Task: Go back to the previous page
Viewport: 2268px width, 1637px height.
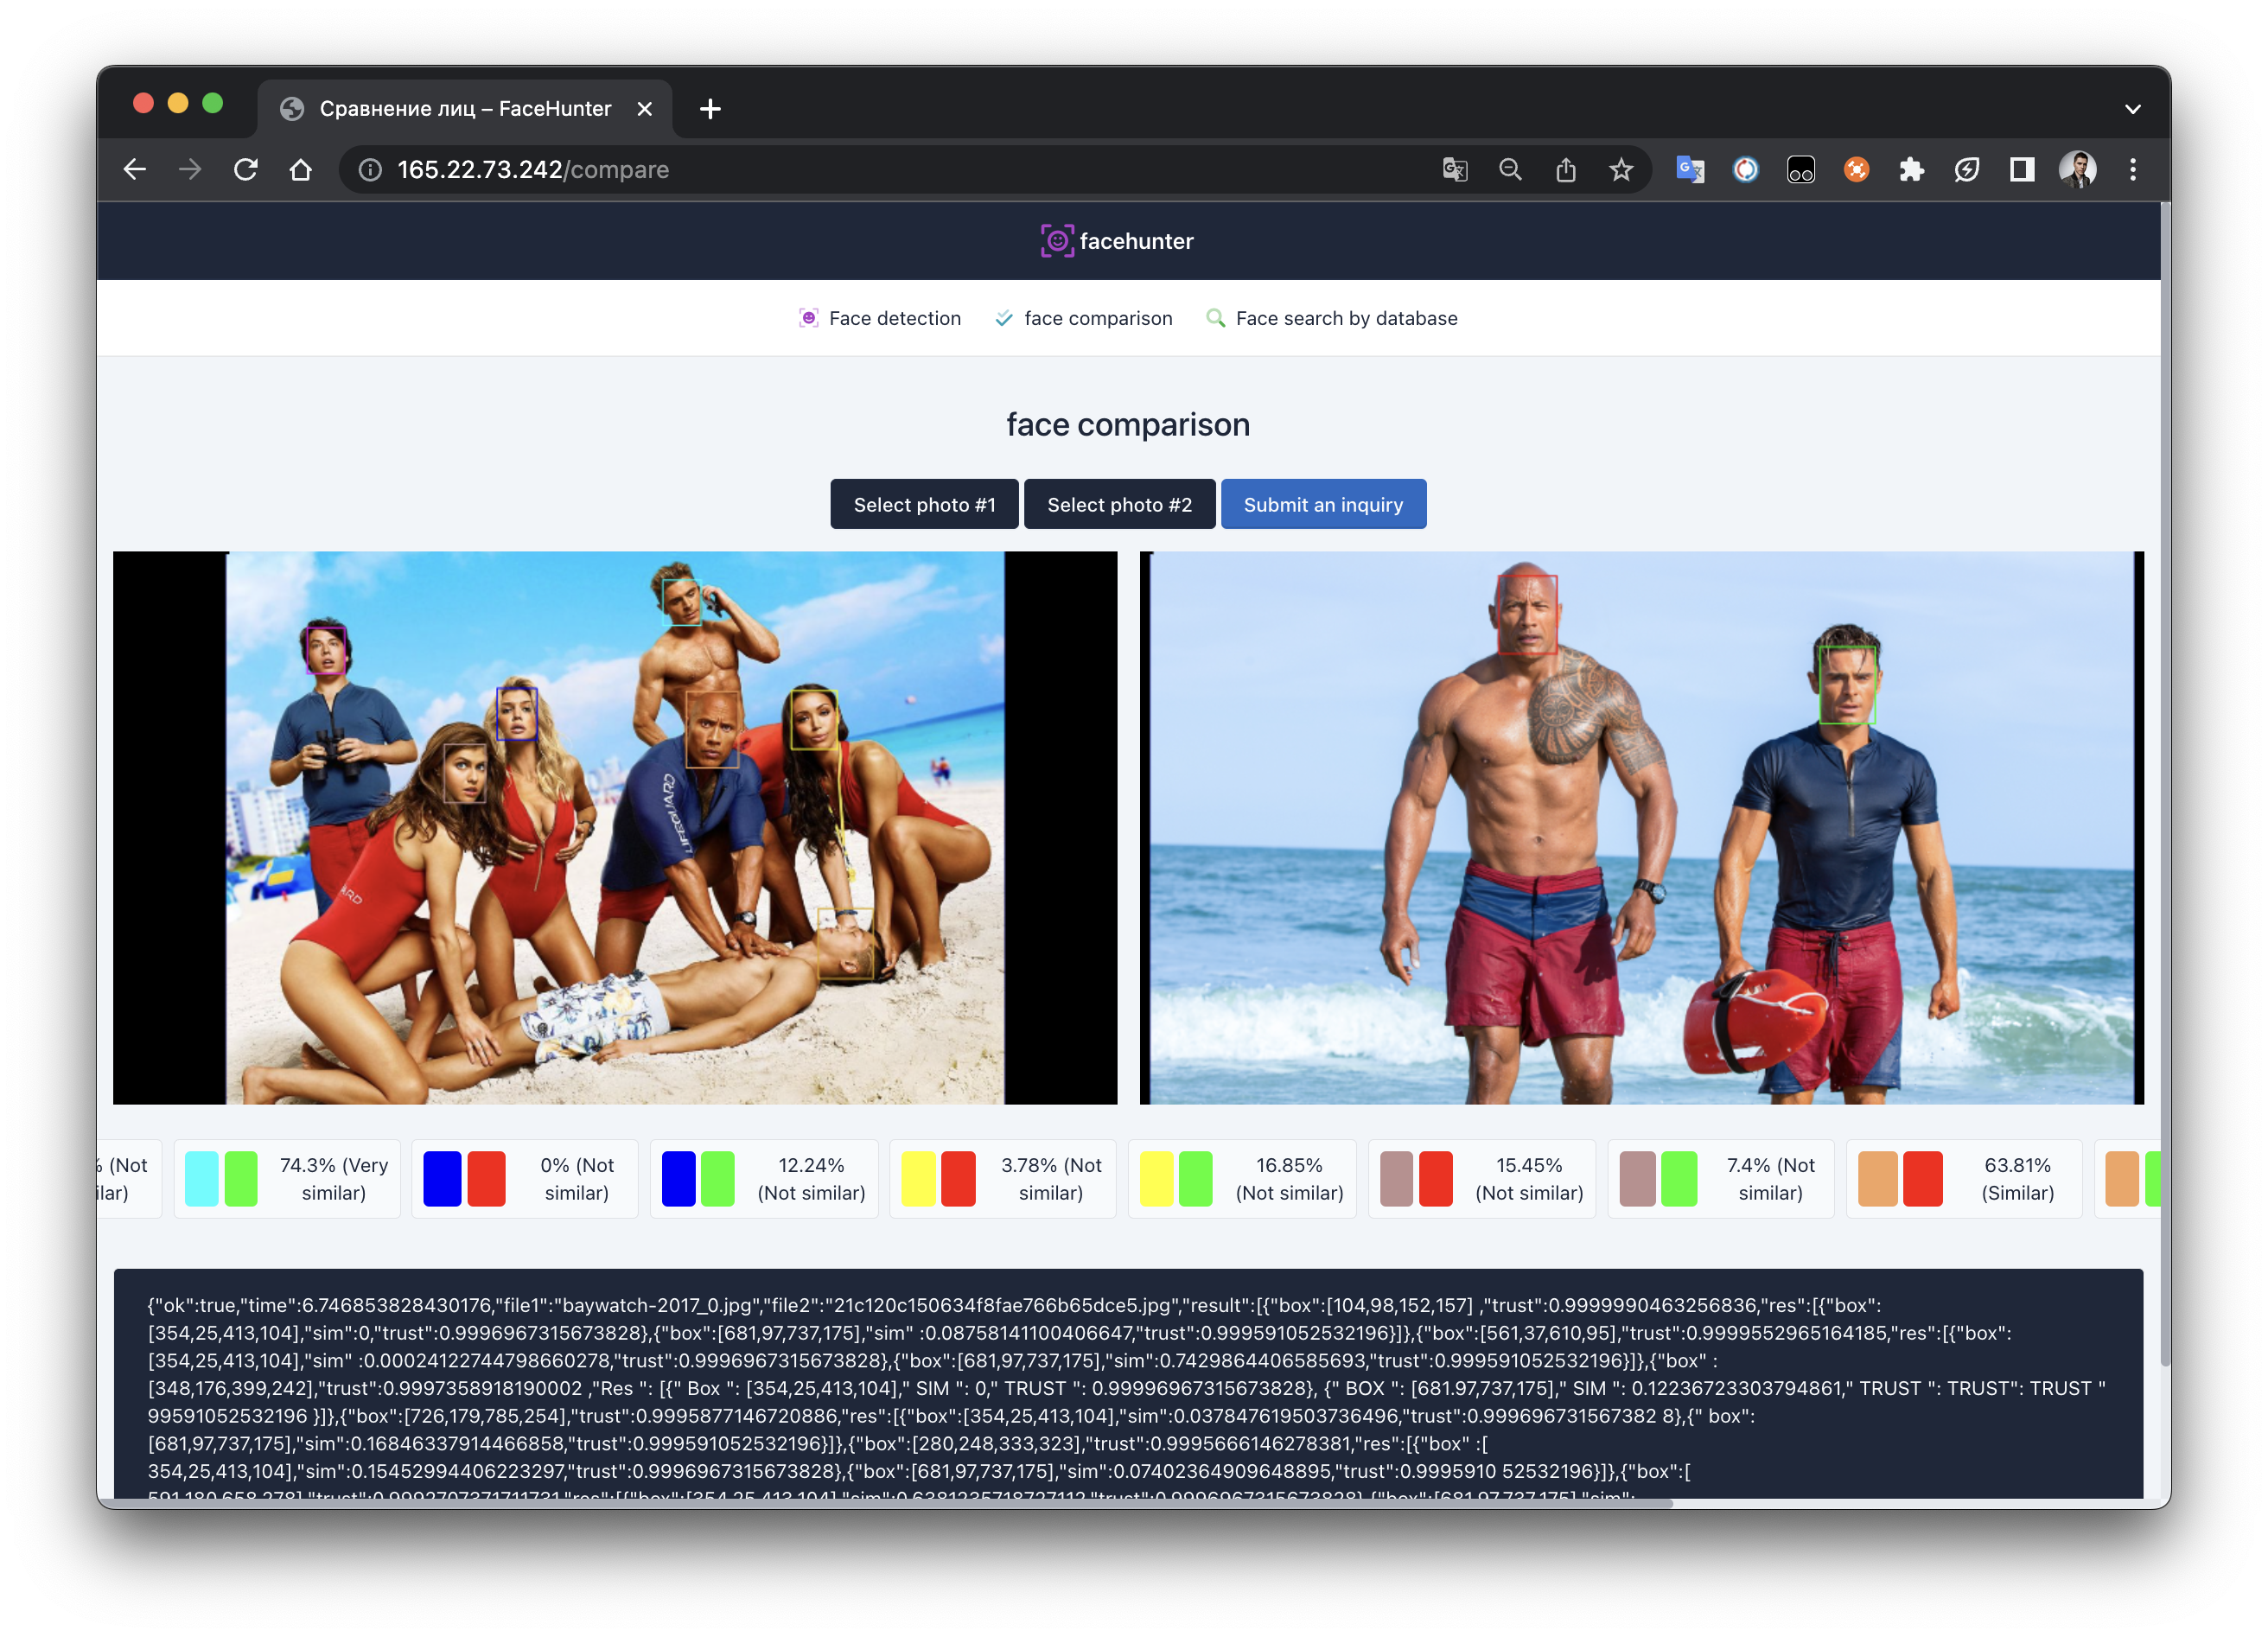Action: (135, 170)
